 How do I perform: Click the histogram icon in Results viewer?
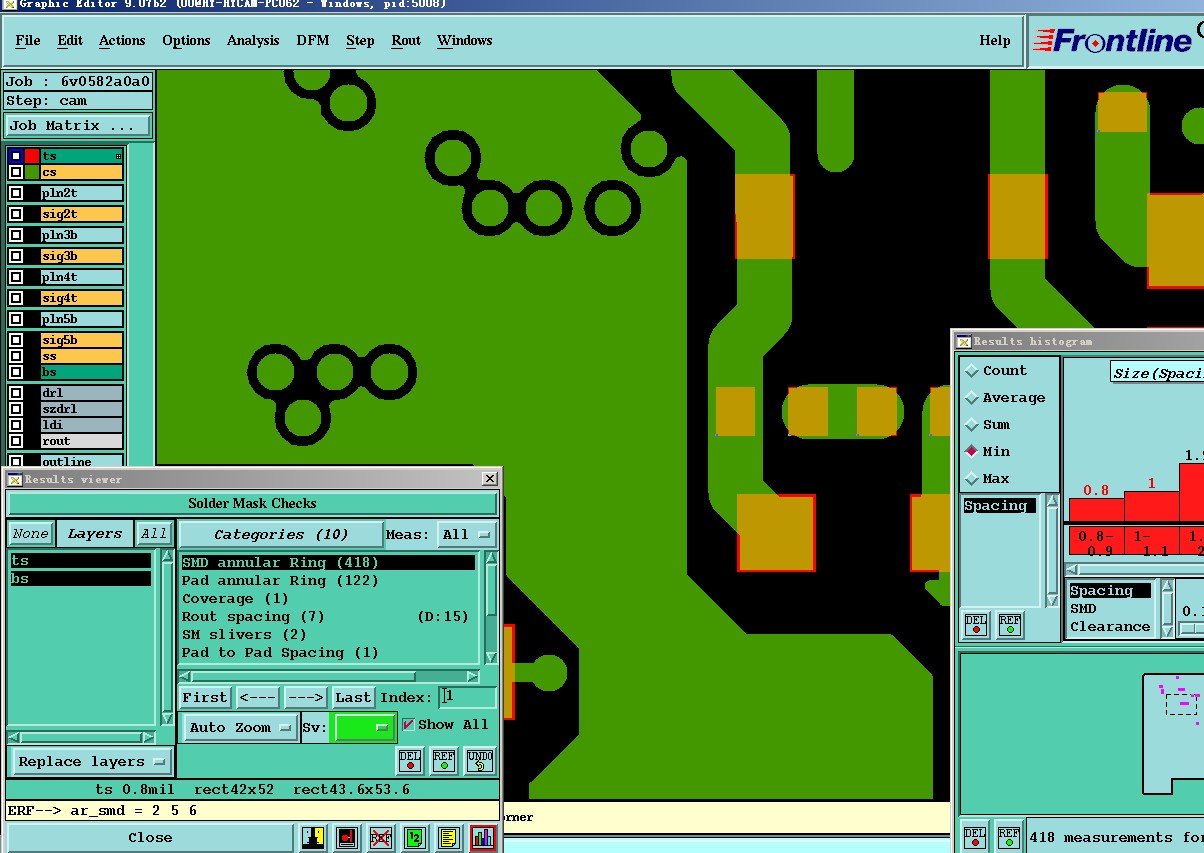tap(483, 838)
